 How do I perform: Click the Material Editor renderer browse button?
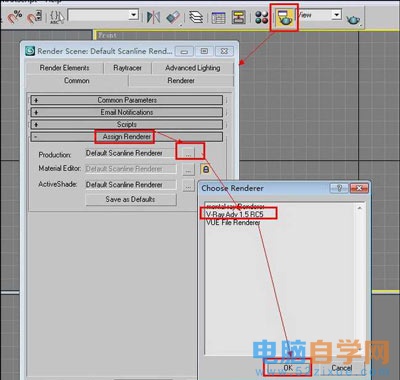pos(189,169)
